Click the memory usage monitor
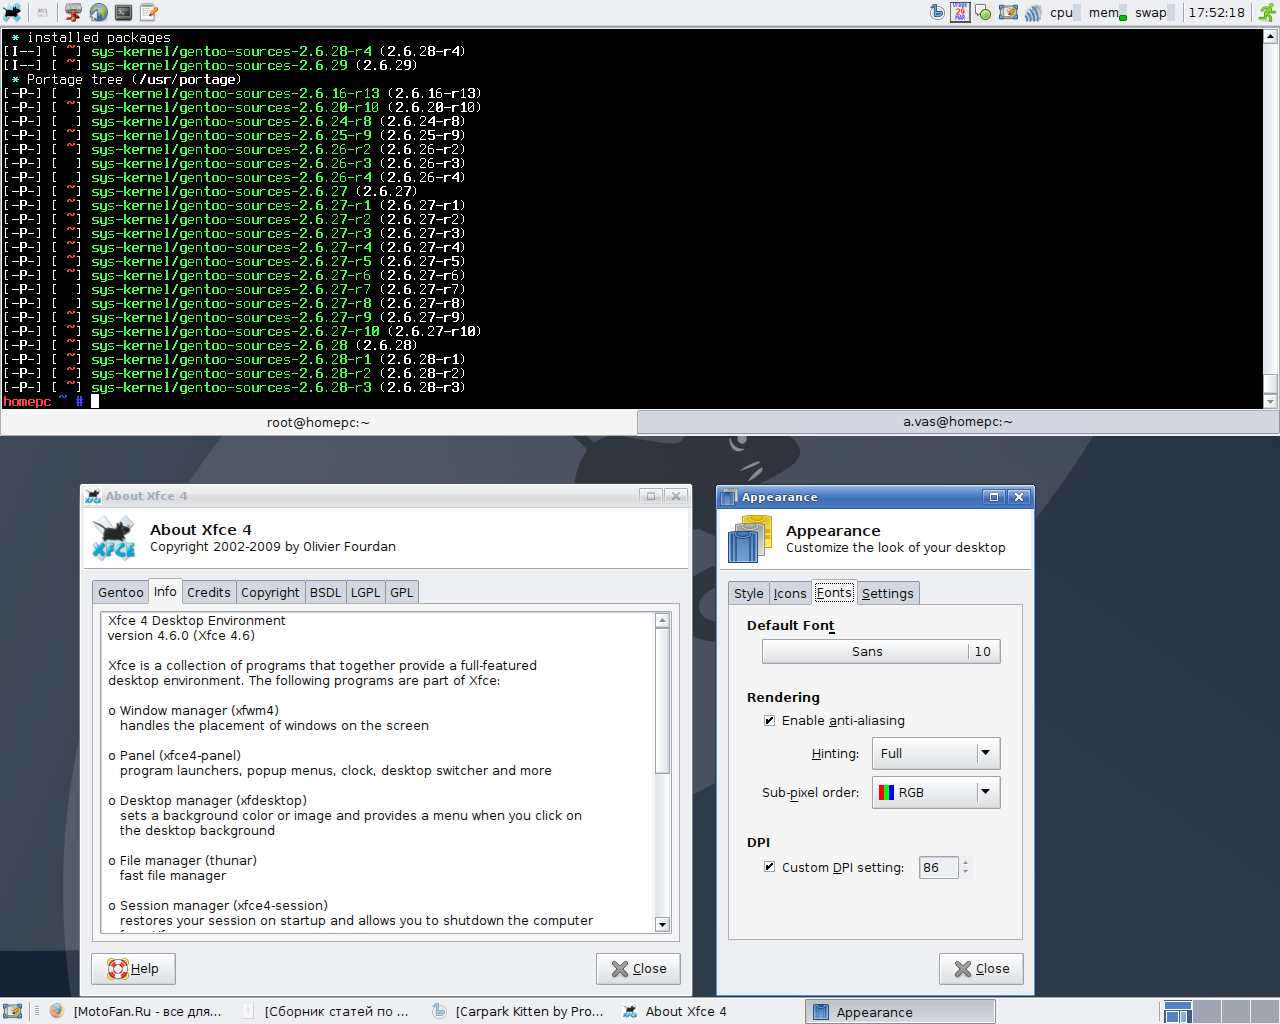Screen dimensions: 1280x1024 1107,12
